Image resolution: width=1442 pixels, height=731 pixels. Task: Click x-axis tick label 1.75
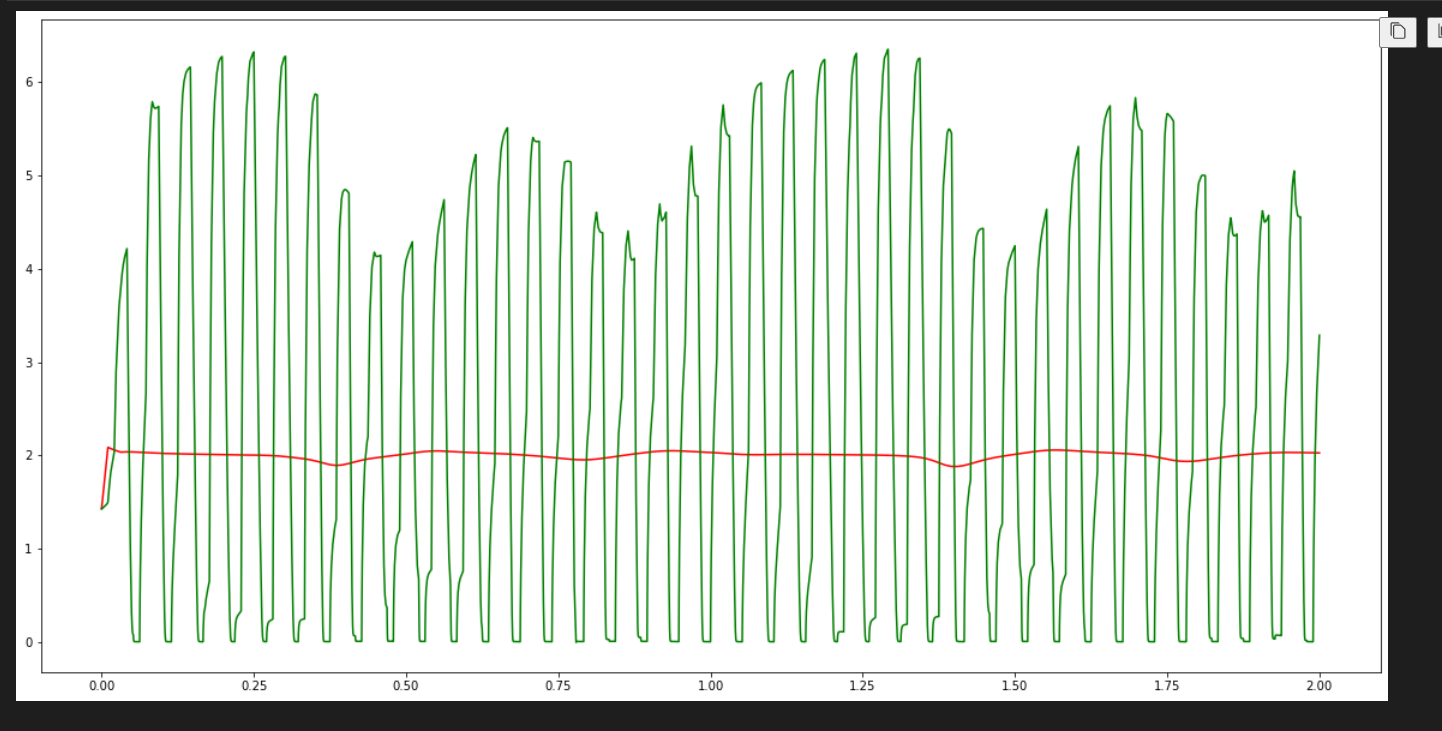1167,686
